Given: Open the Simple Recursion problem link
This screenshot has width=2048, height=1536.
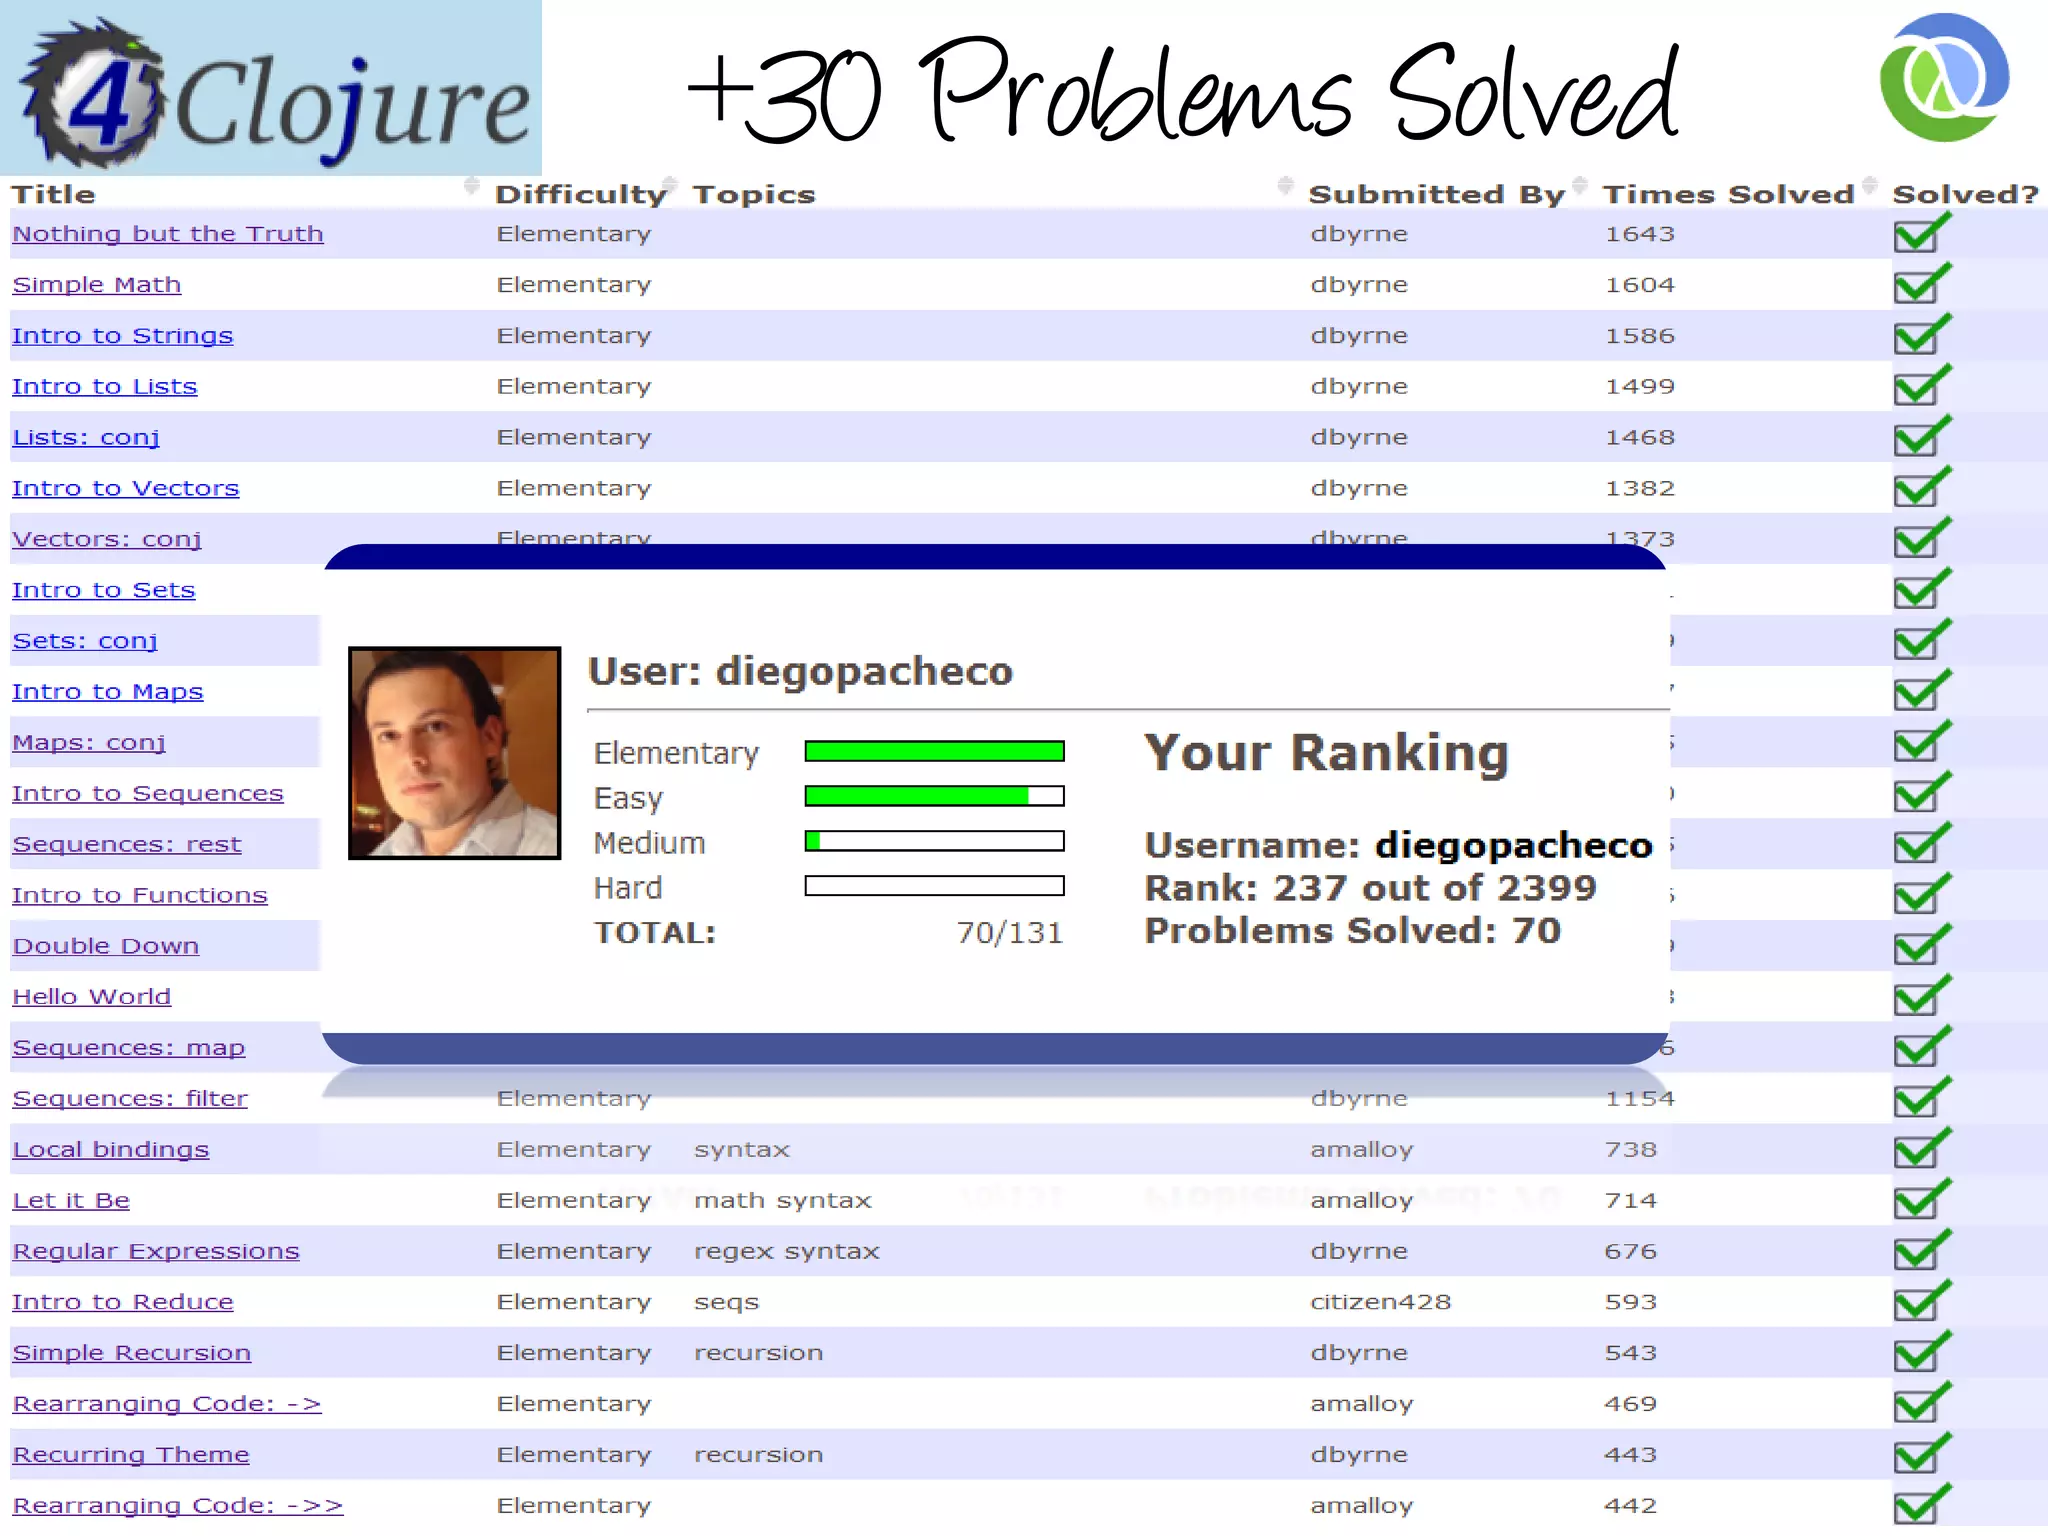Looking at the screenshot, I should pos(132,1353).
